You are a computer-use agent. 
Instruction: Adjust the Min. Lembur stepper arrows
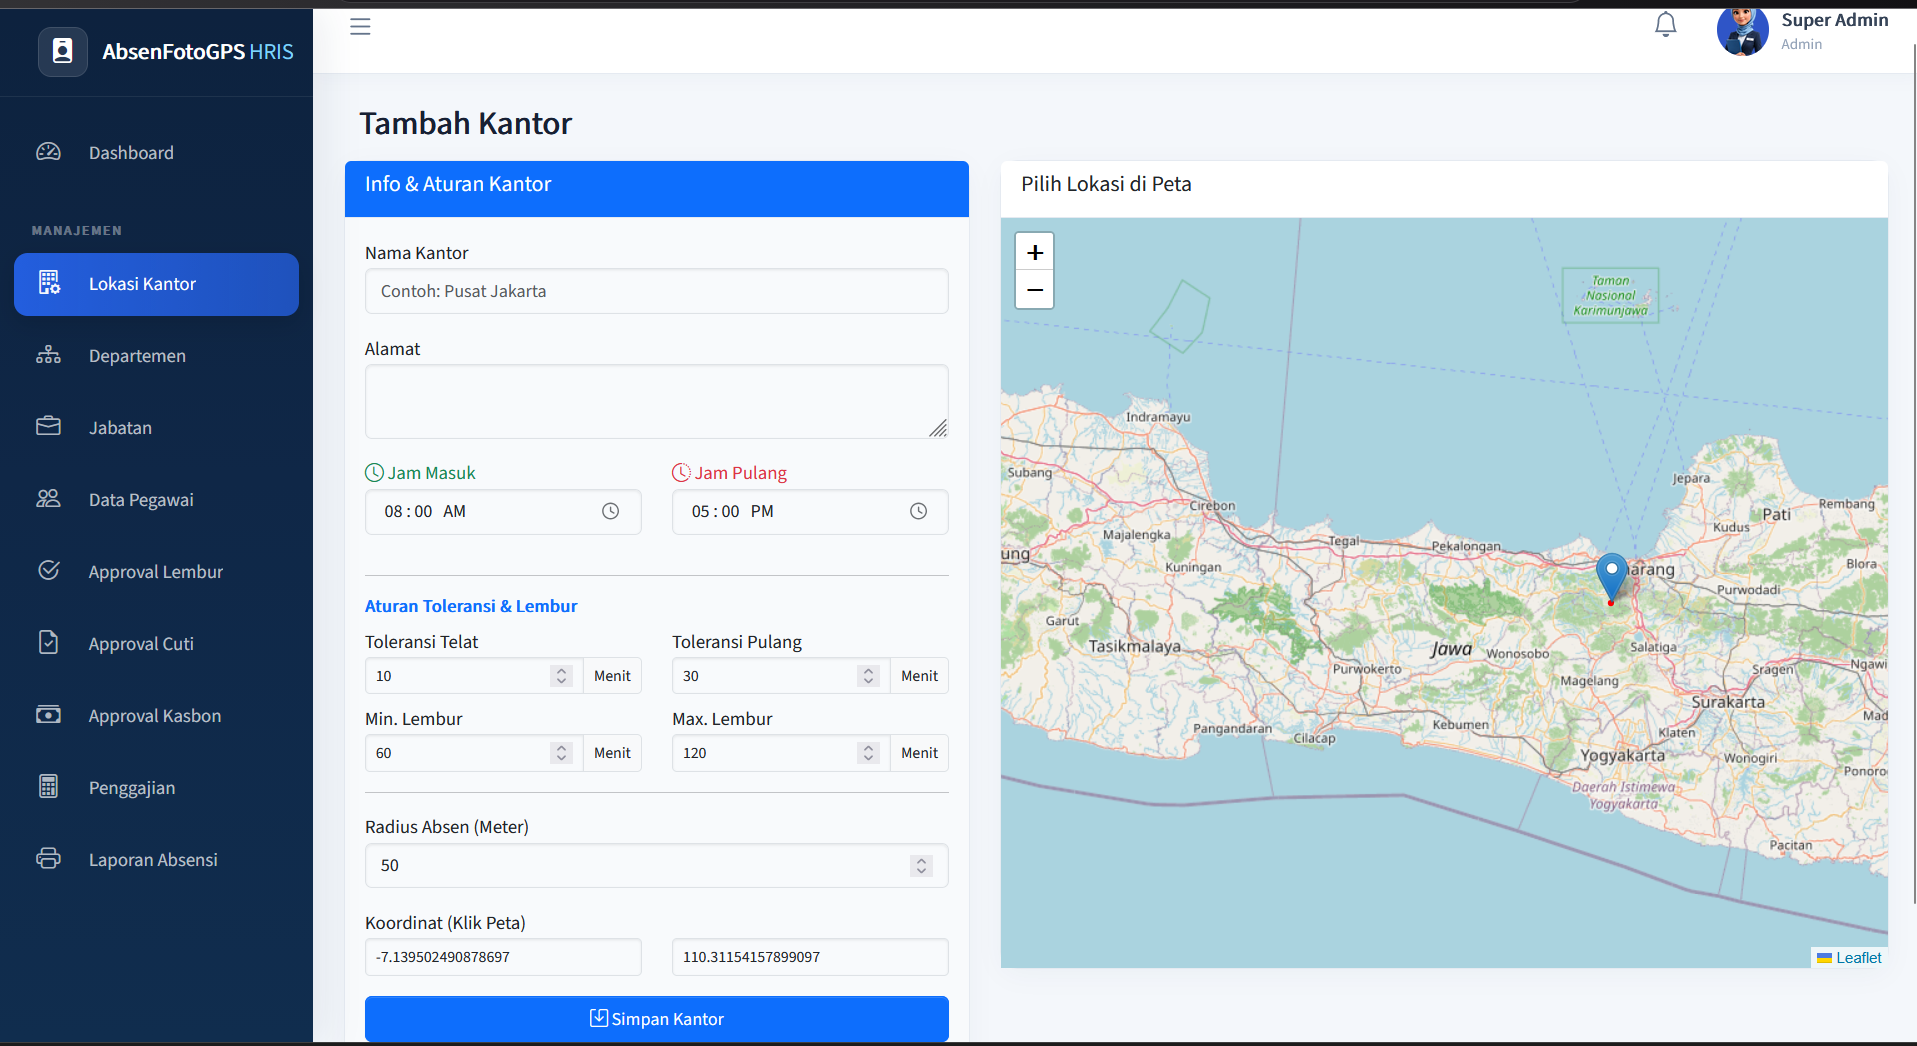[x=561, y=753]
